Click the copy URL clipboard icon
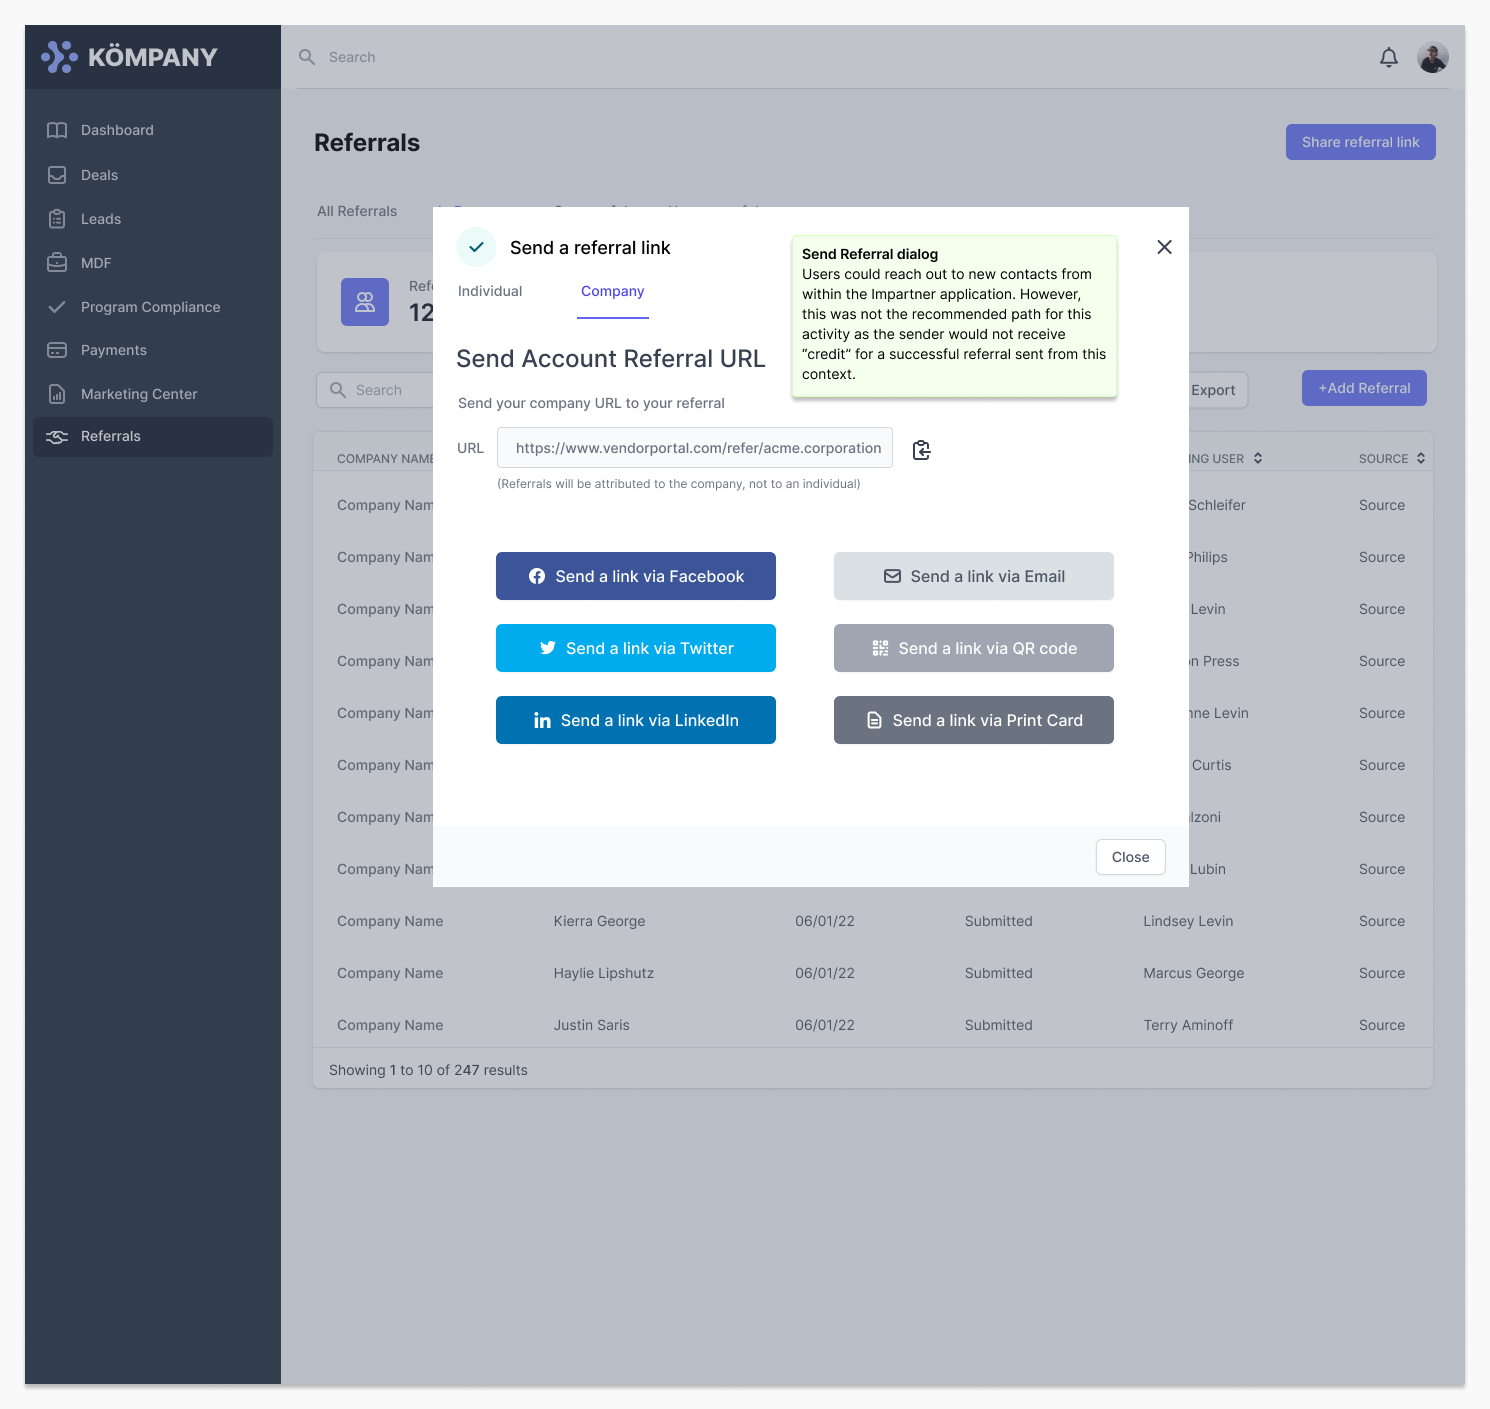Viewport: 1490px width, 1409px height. pyautogui.click(x=921, y=450)
